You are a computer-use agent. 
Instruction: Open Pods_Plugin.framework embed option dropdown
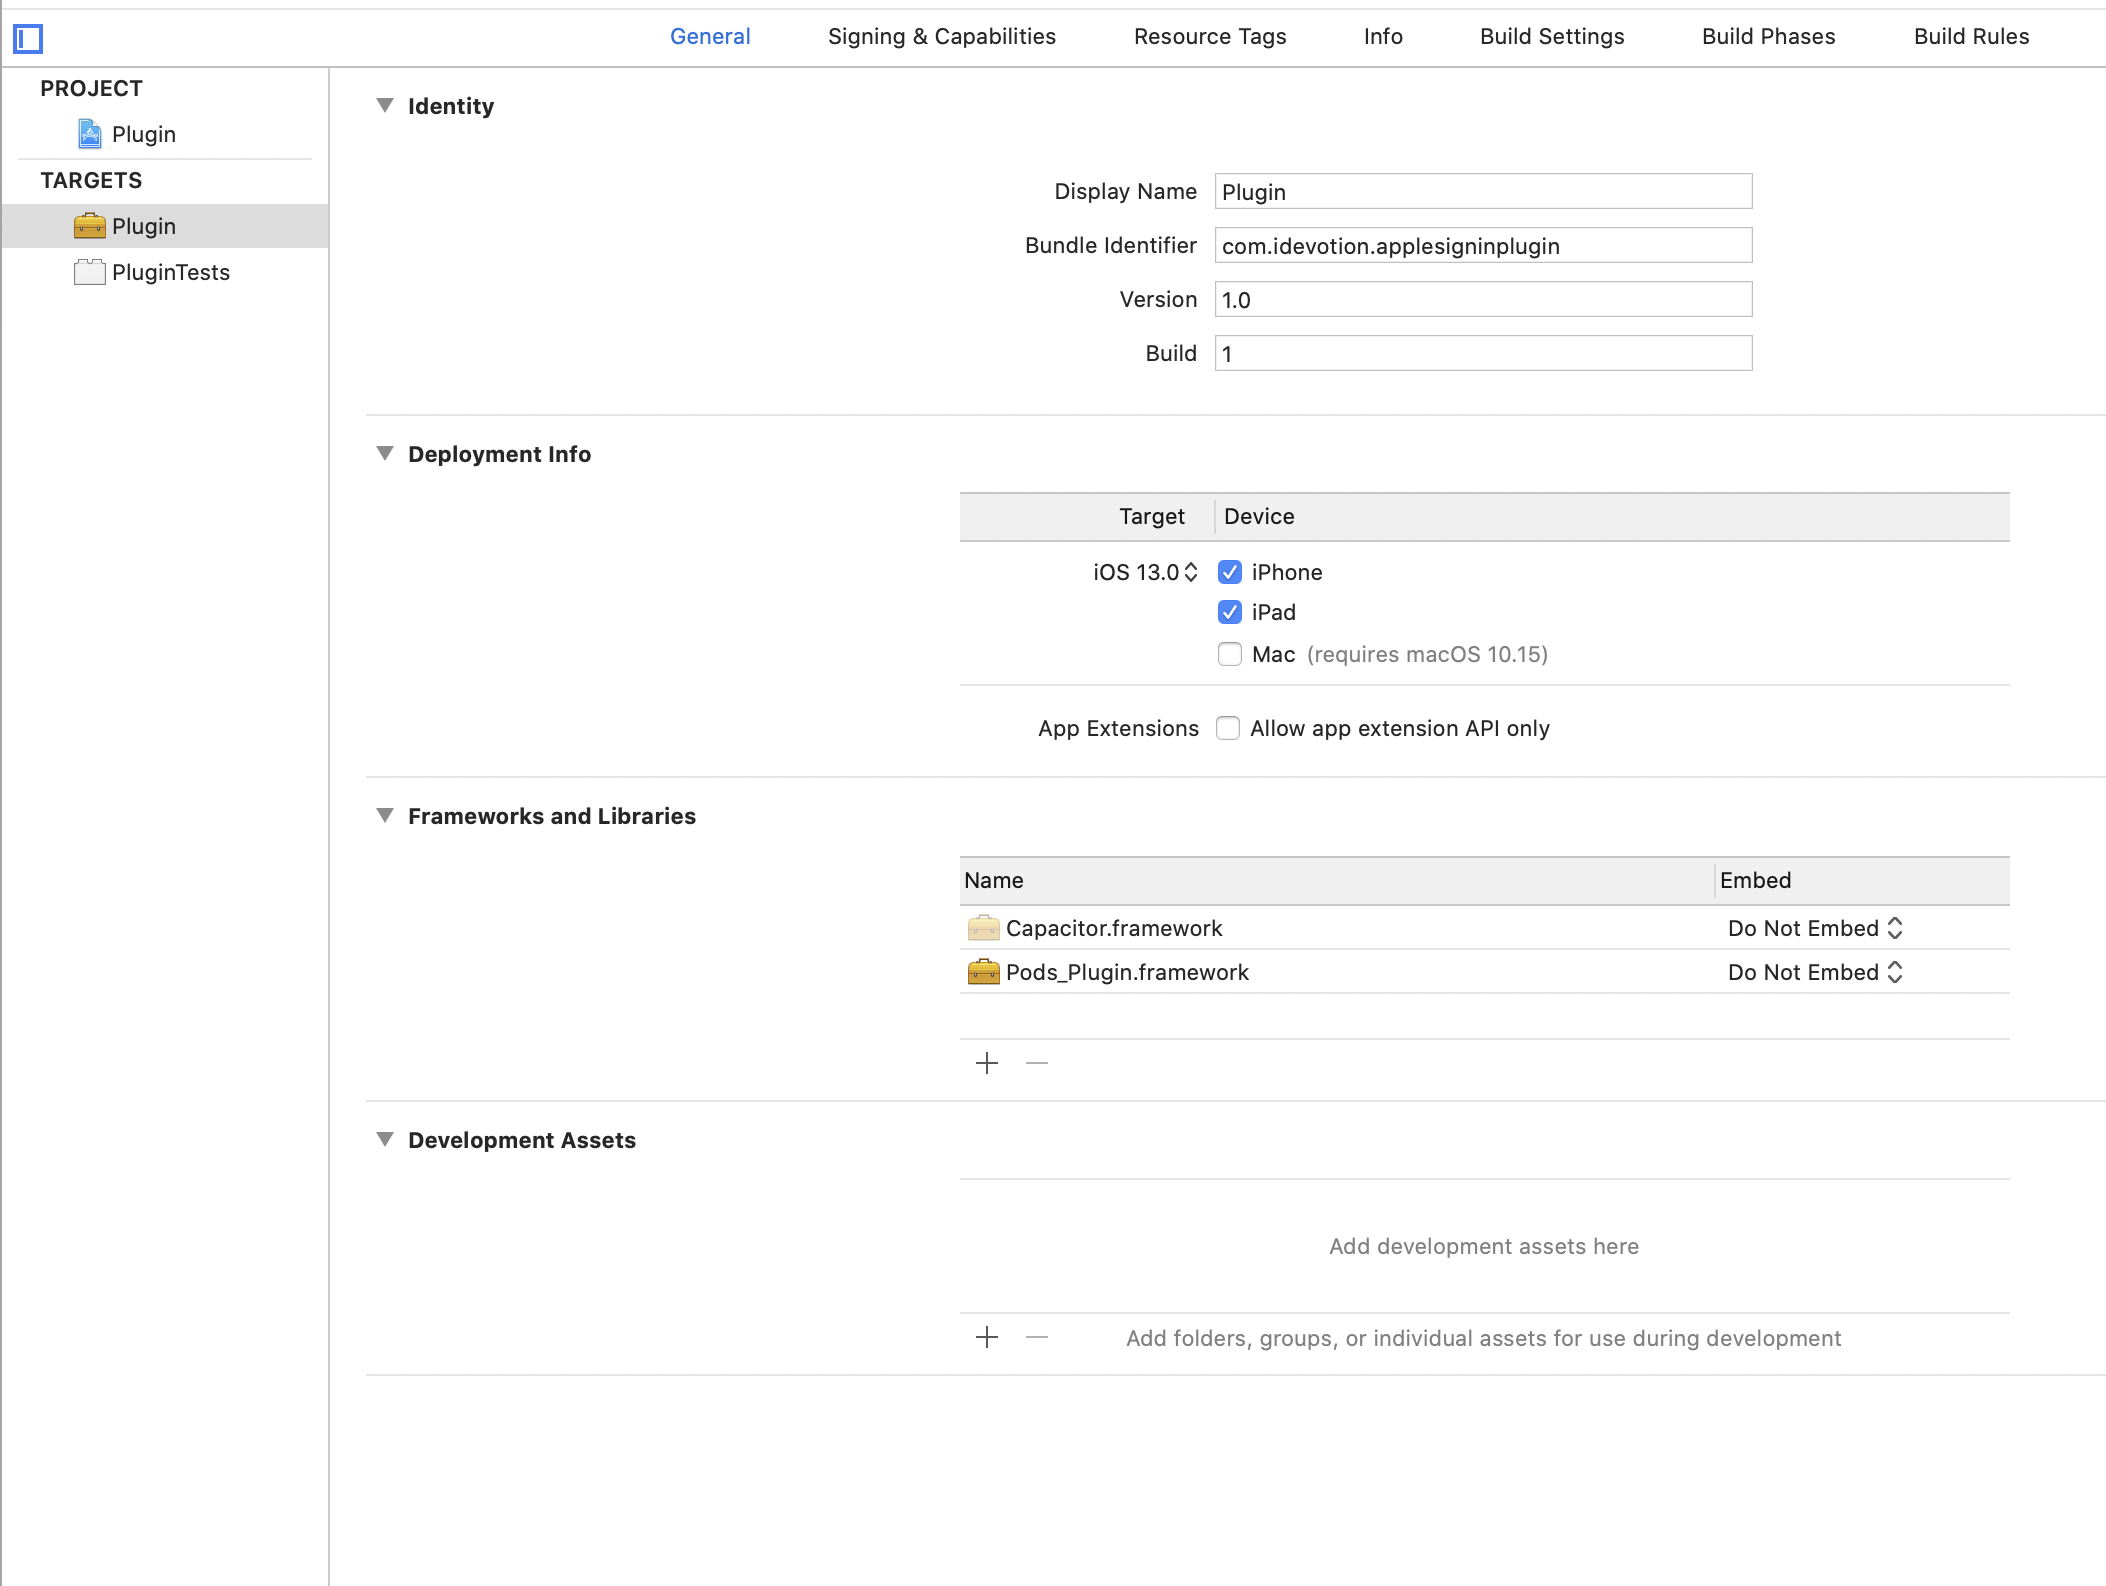click(1815, 972)
